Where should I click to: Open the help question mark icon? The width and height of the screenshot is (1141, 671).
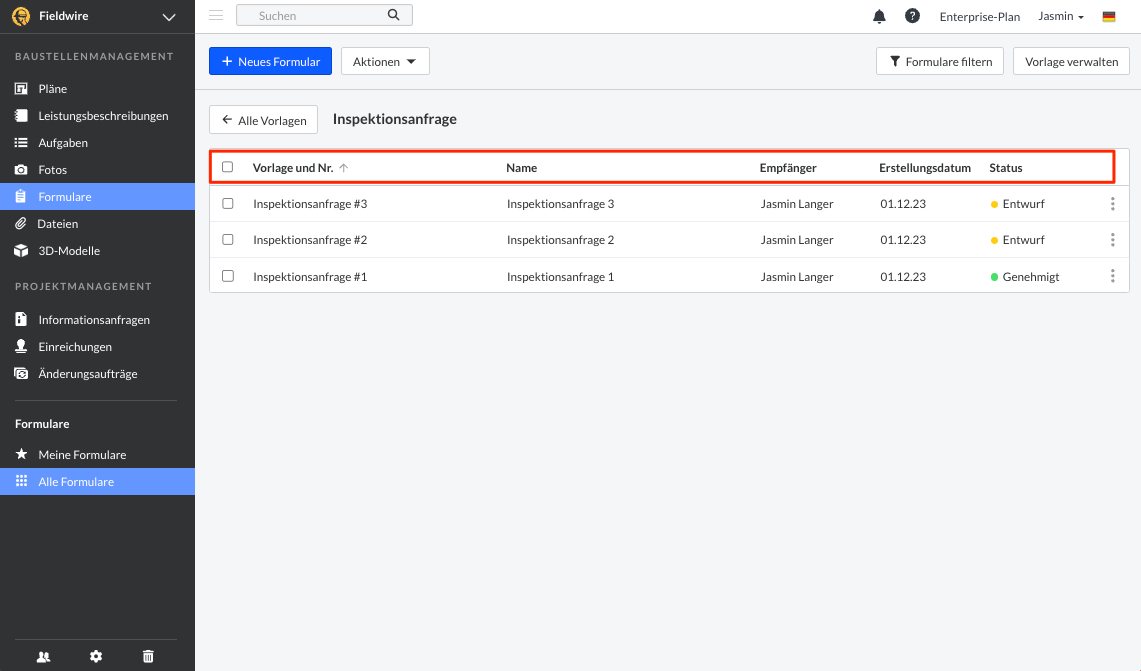point(912,16)
